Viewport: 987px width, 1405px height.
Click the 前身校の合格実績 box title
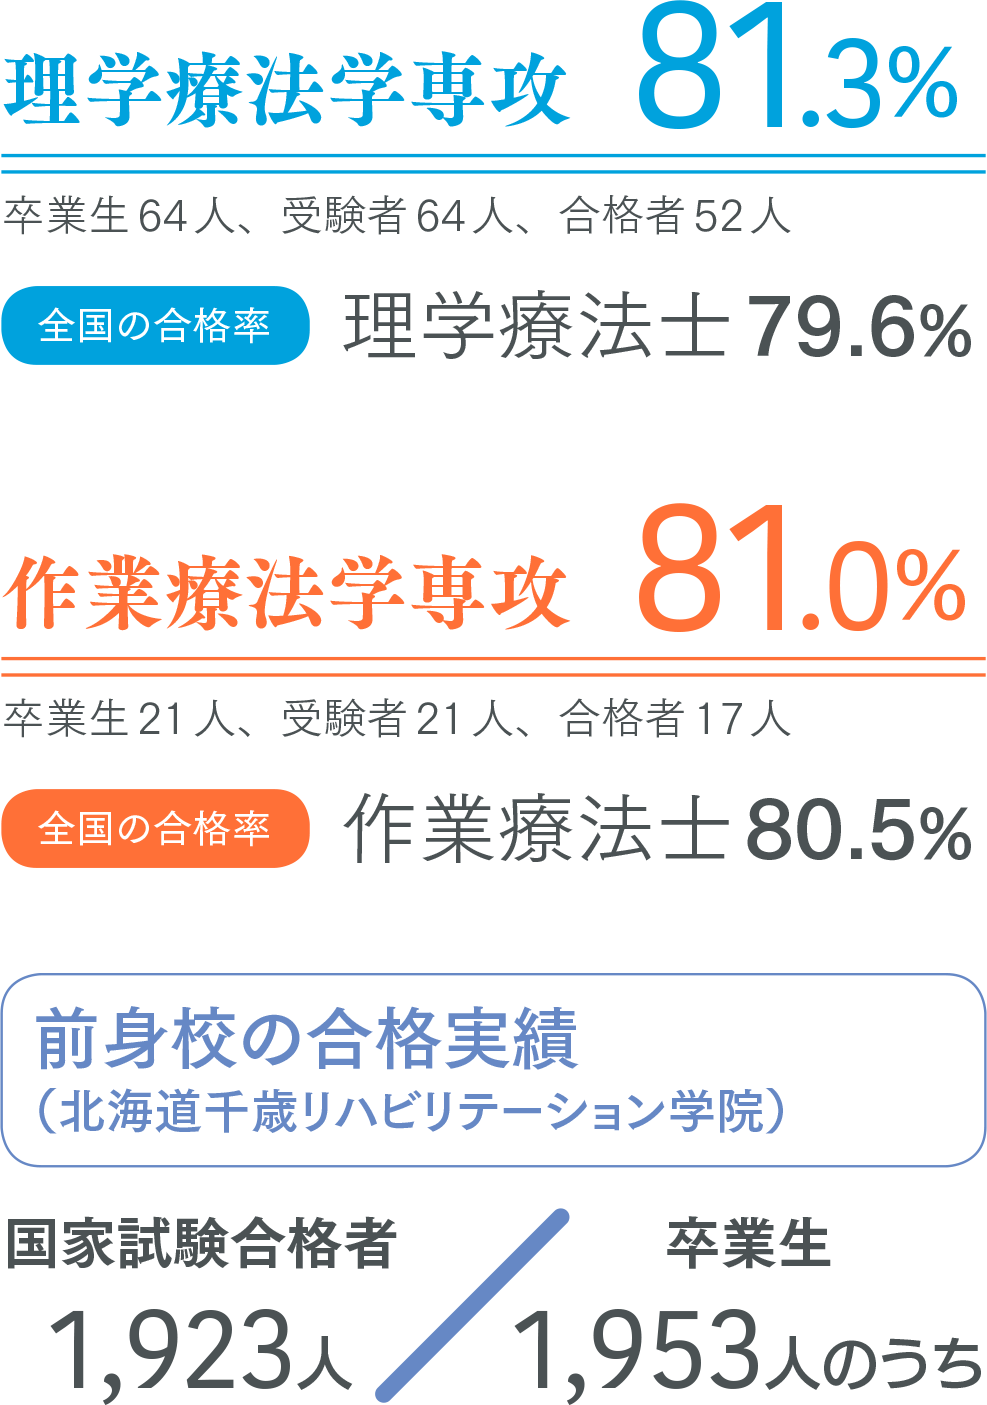tap(306, 1040)
